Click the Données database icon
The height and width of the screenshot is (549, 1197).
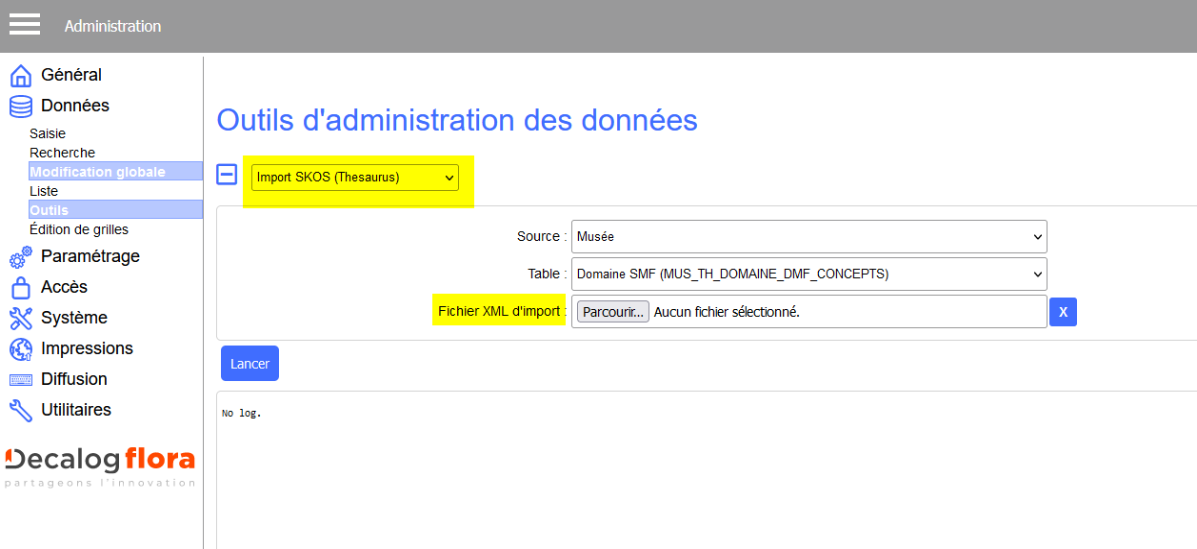[x=21, y=106]
